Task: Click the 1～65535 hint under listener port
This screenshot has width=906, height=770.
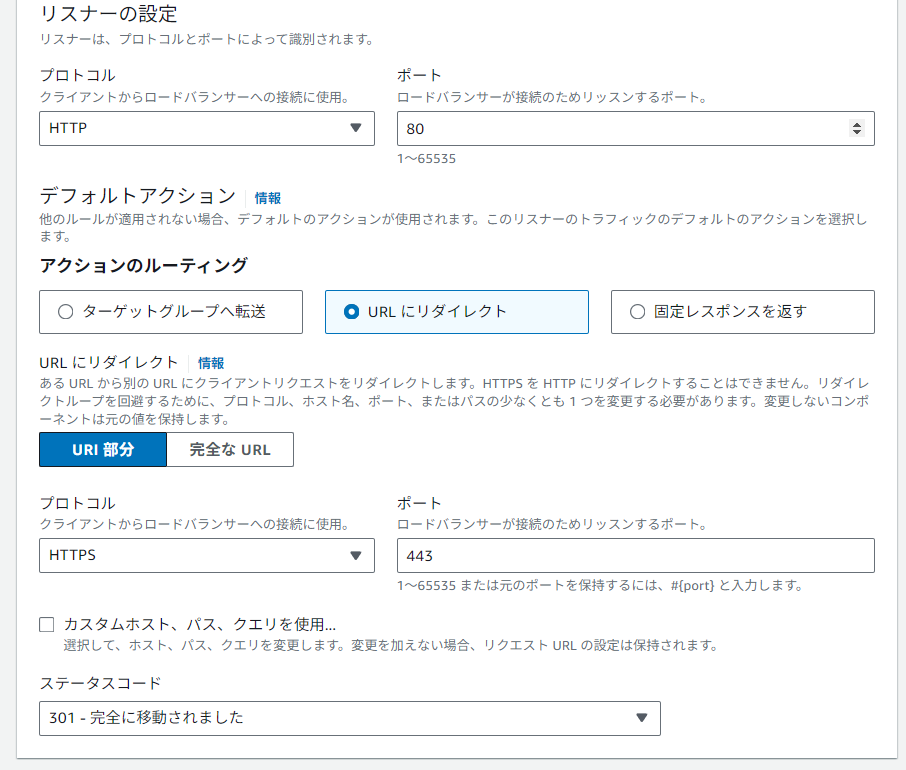Action: tap(426, 159)
